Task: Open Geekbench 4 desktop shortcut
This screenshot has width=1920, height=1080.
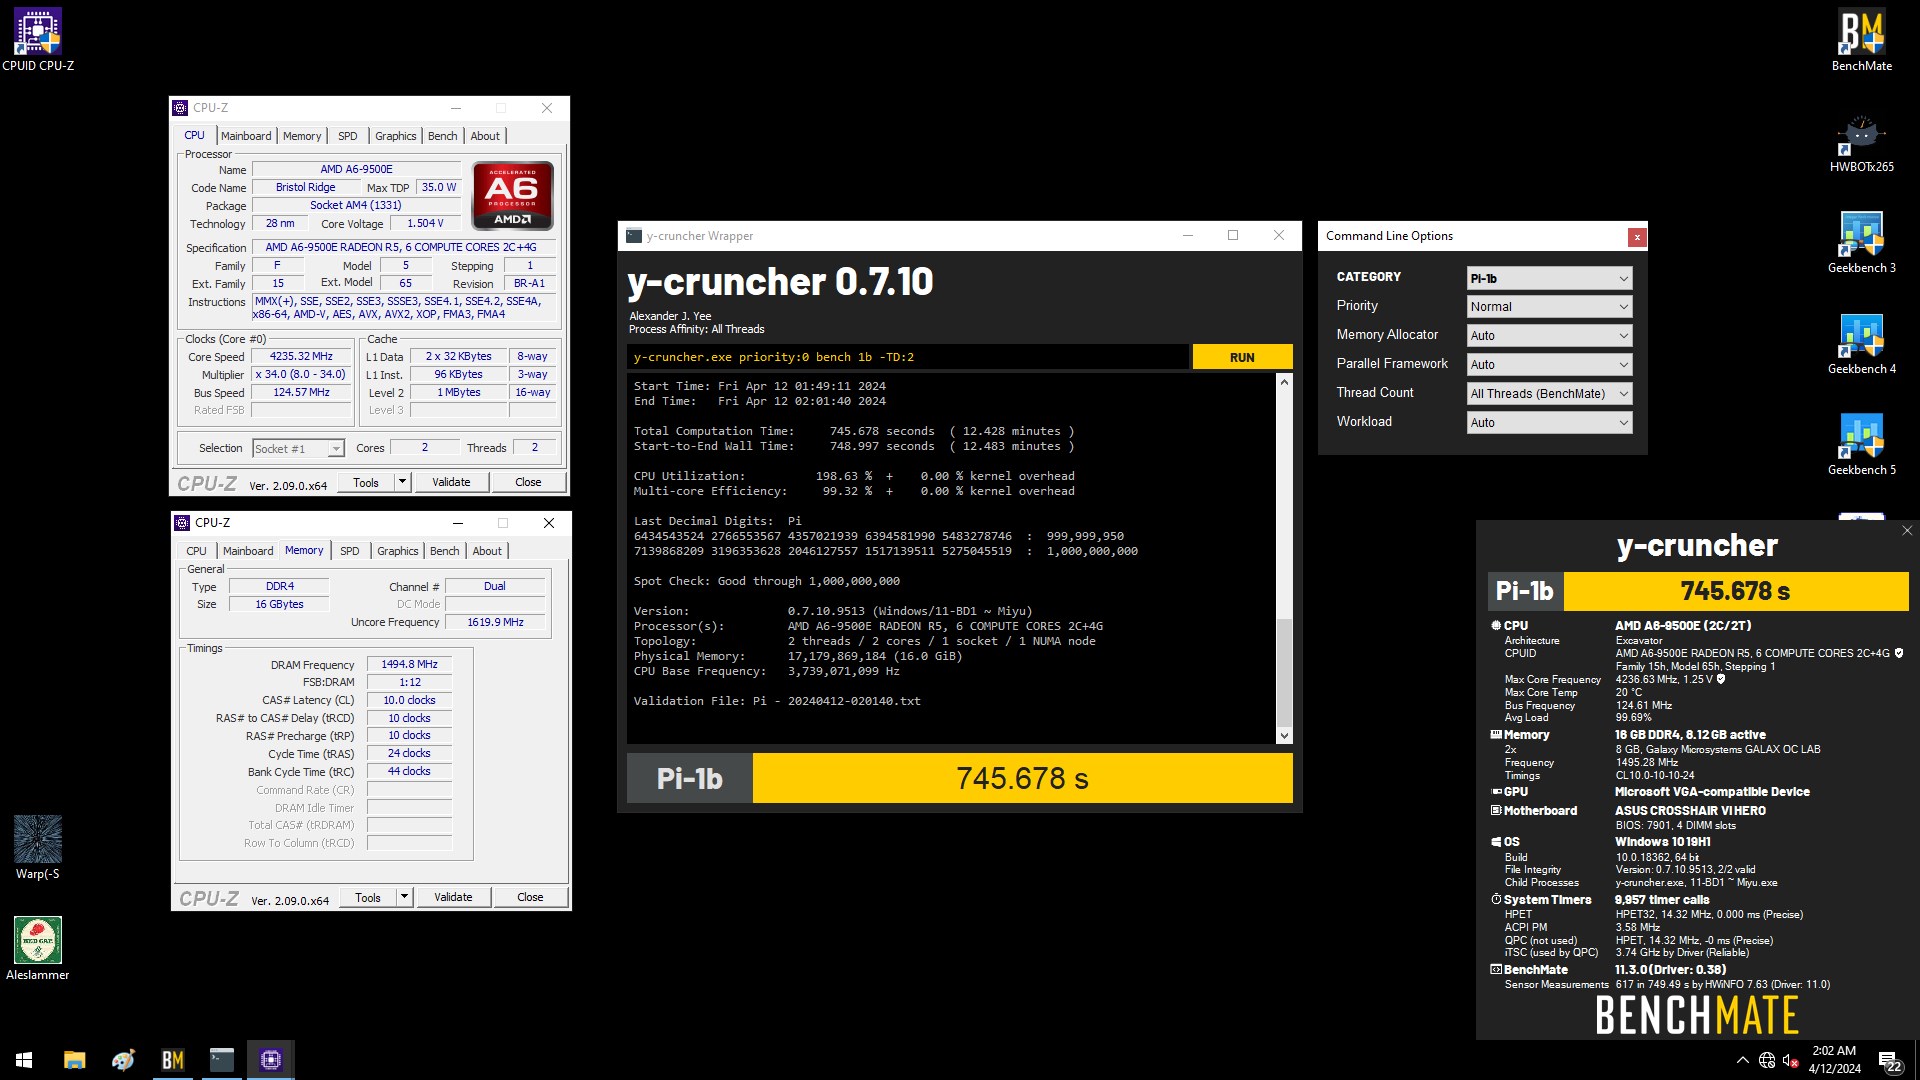Action: 1861,344
